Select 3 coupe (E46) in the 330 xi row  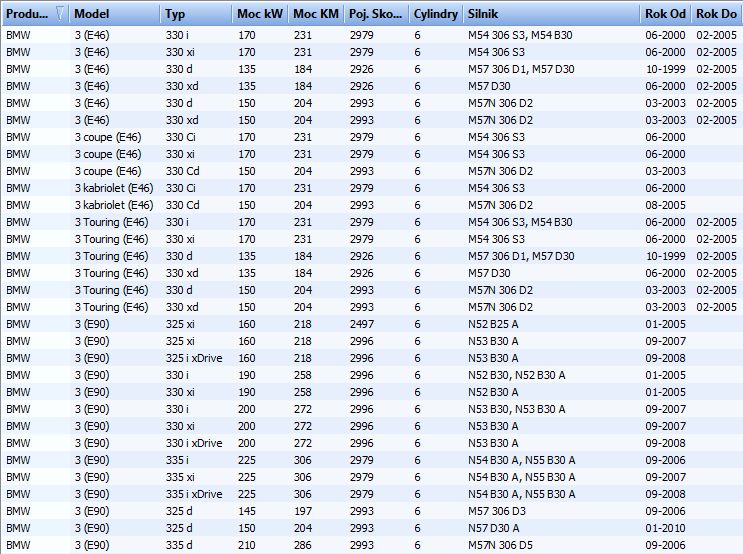tap(108, 154)
